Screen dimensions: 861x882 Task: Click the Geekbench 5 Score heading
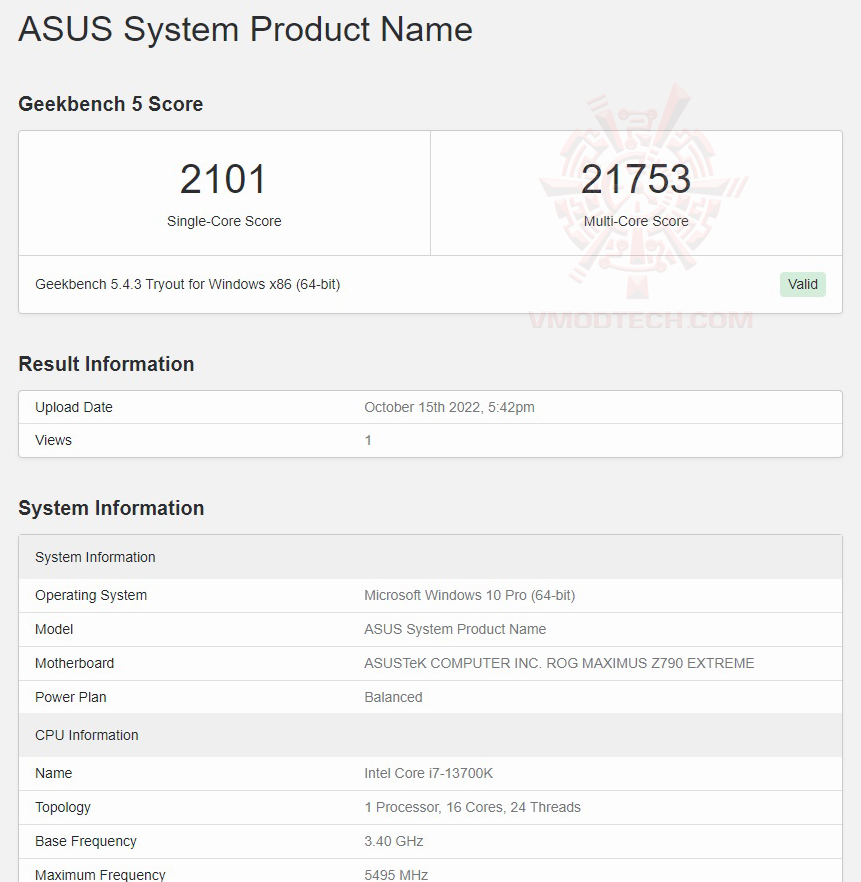coord(110,104)
